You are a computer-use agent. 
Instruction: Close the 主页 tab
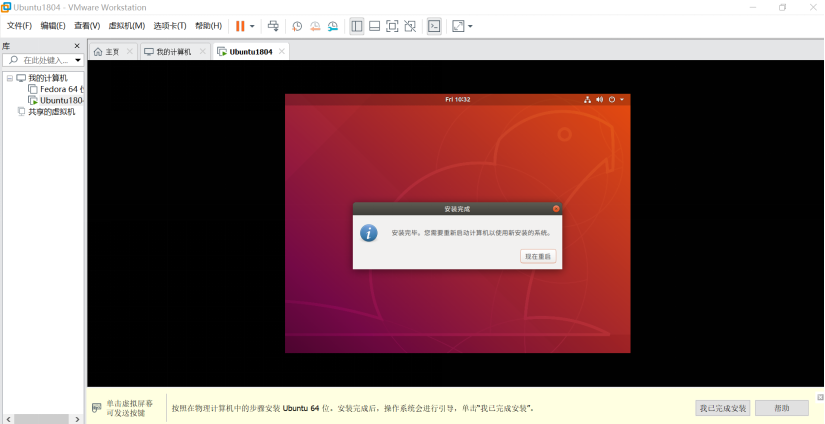[129, 51]
